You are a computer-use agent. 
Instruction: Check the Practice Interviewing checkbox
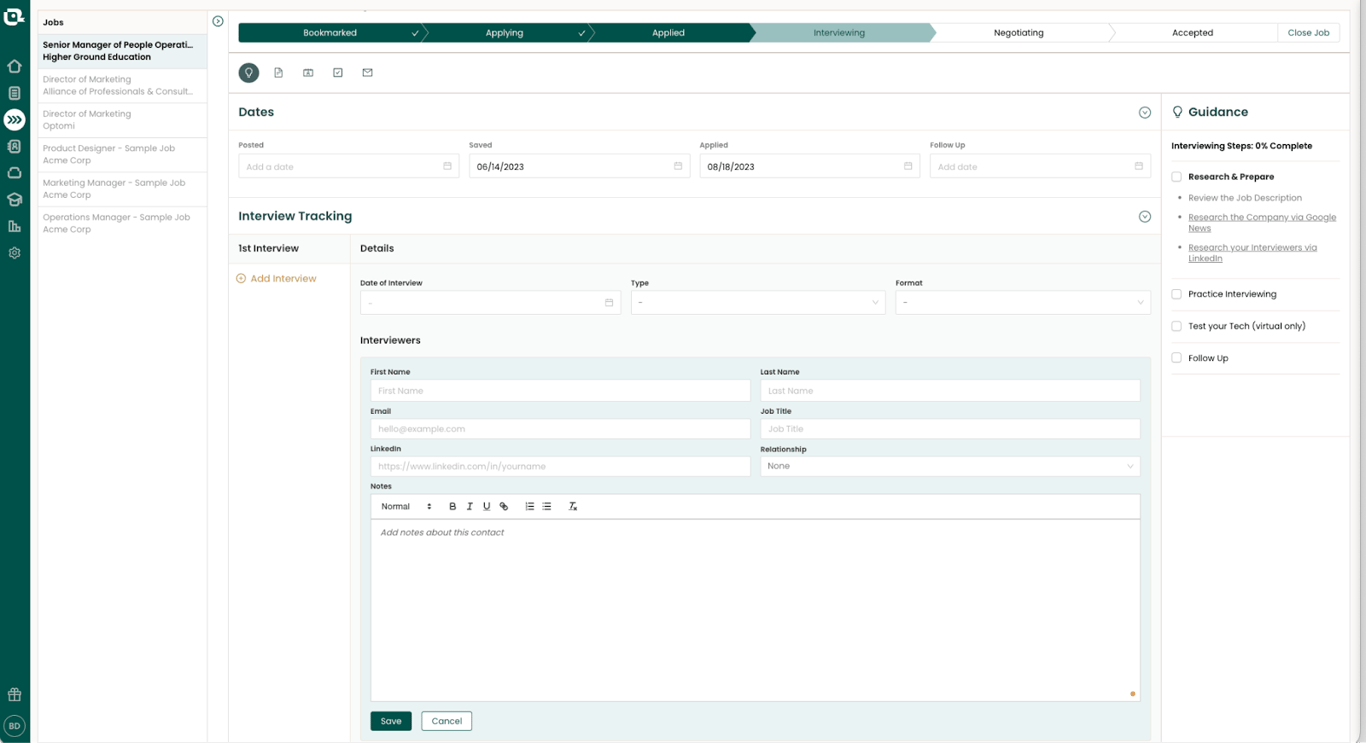1177,294
